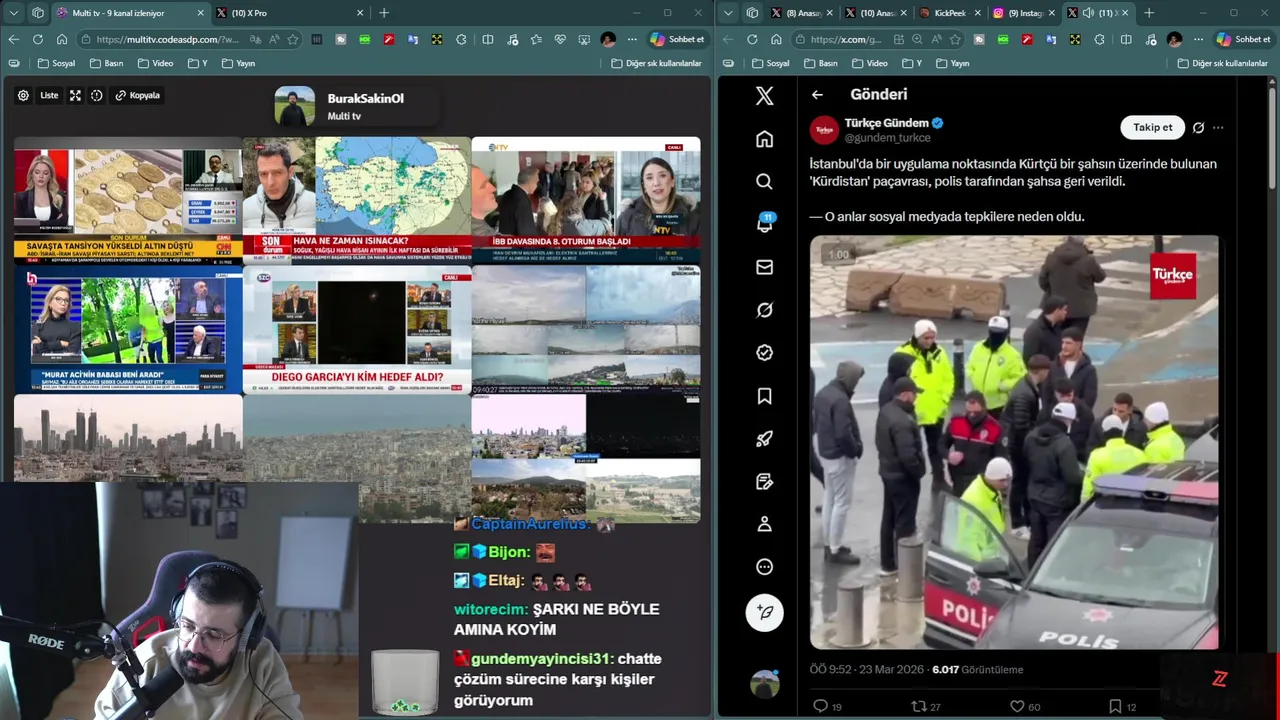This screenshot has height=720, width=1280.
Task: Refresh the Multi tv browser page
Action: coord(37,39)
